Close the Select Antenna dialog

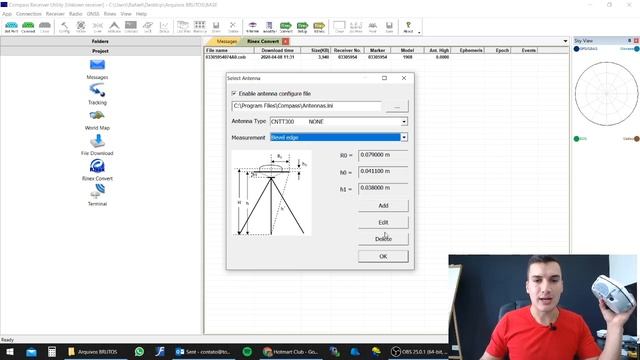click(404, 78)
